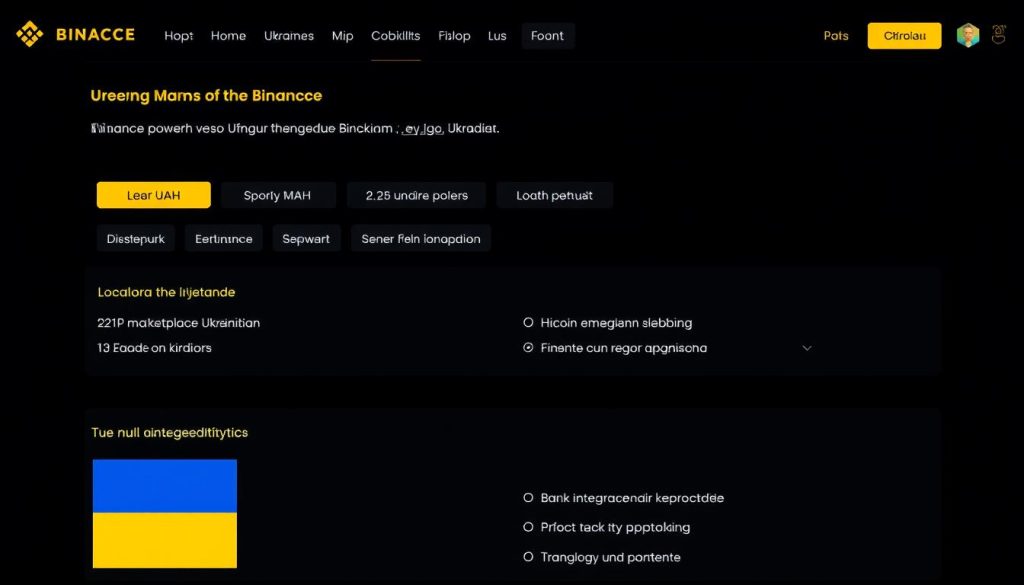Select the Sepwart filter chip
The height and width of the screenshot is (585, 1024).
point(306,239)
